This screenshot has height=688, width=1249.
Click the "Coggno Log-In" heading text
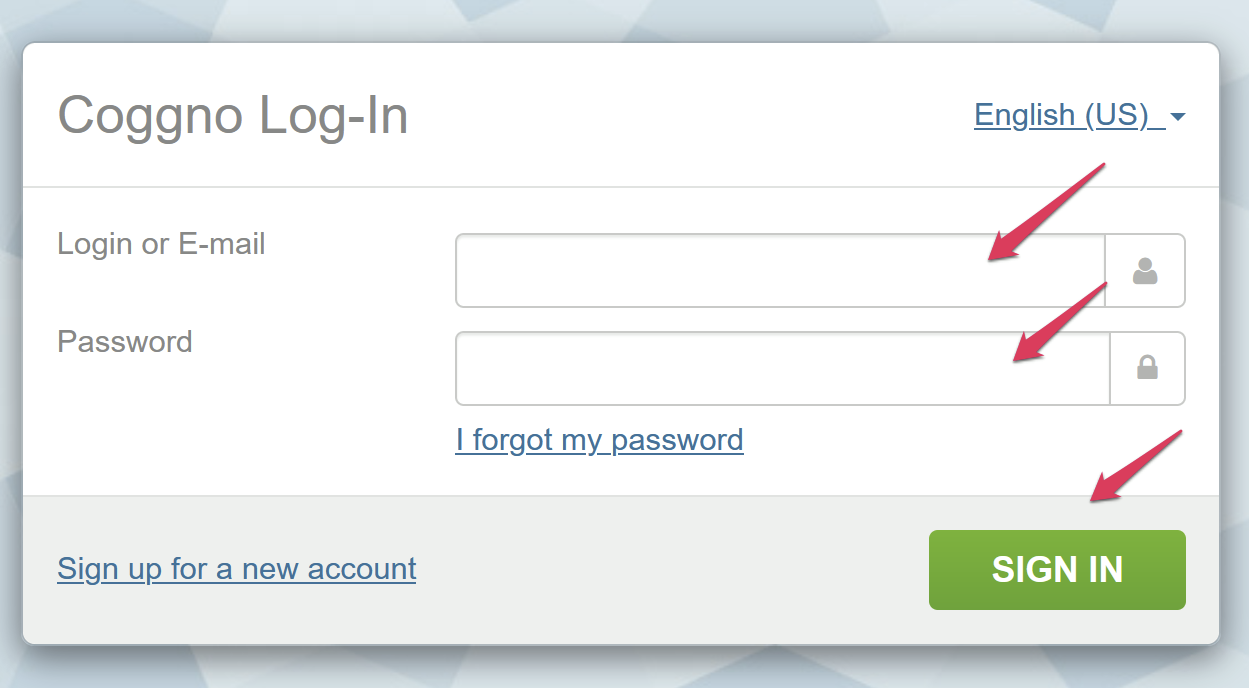coord(233,116)
